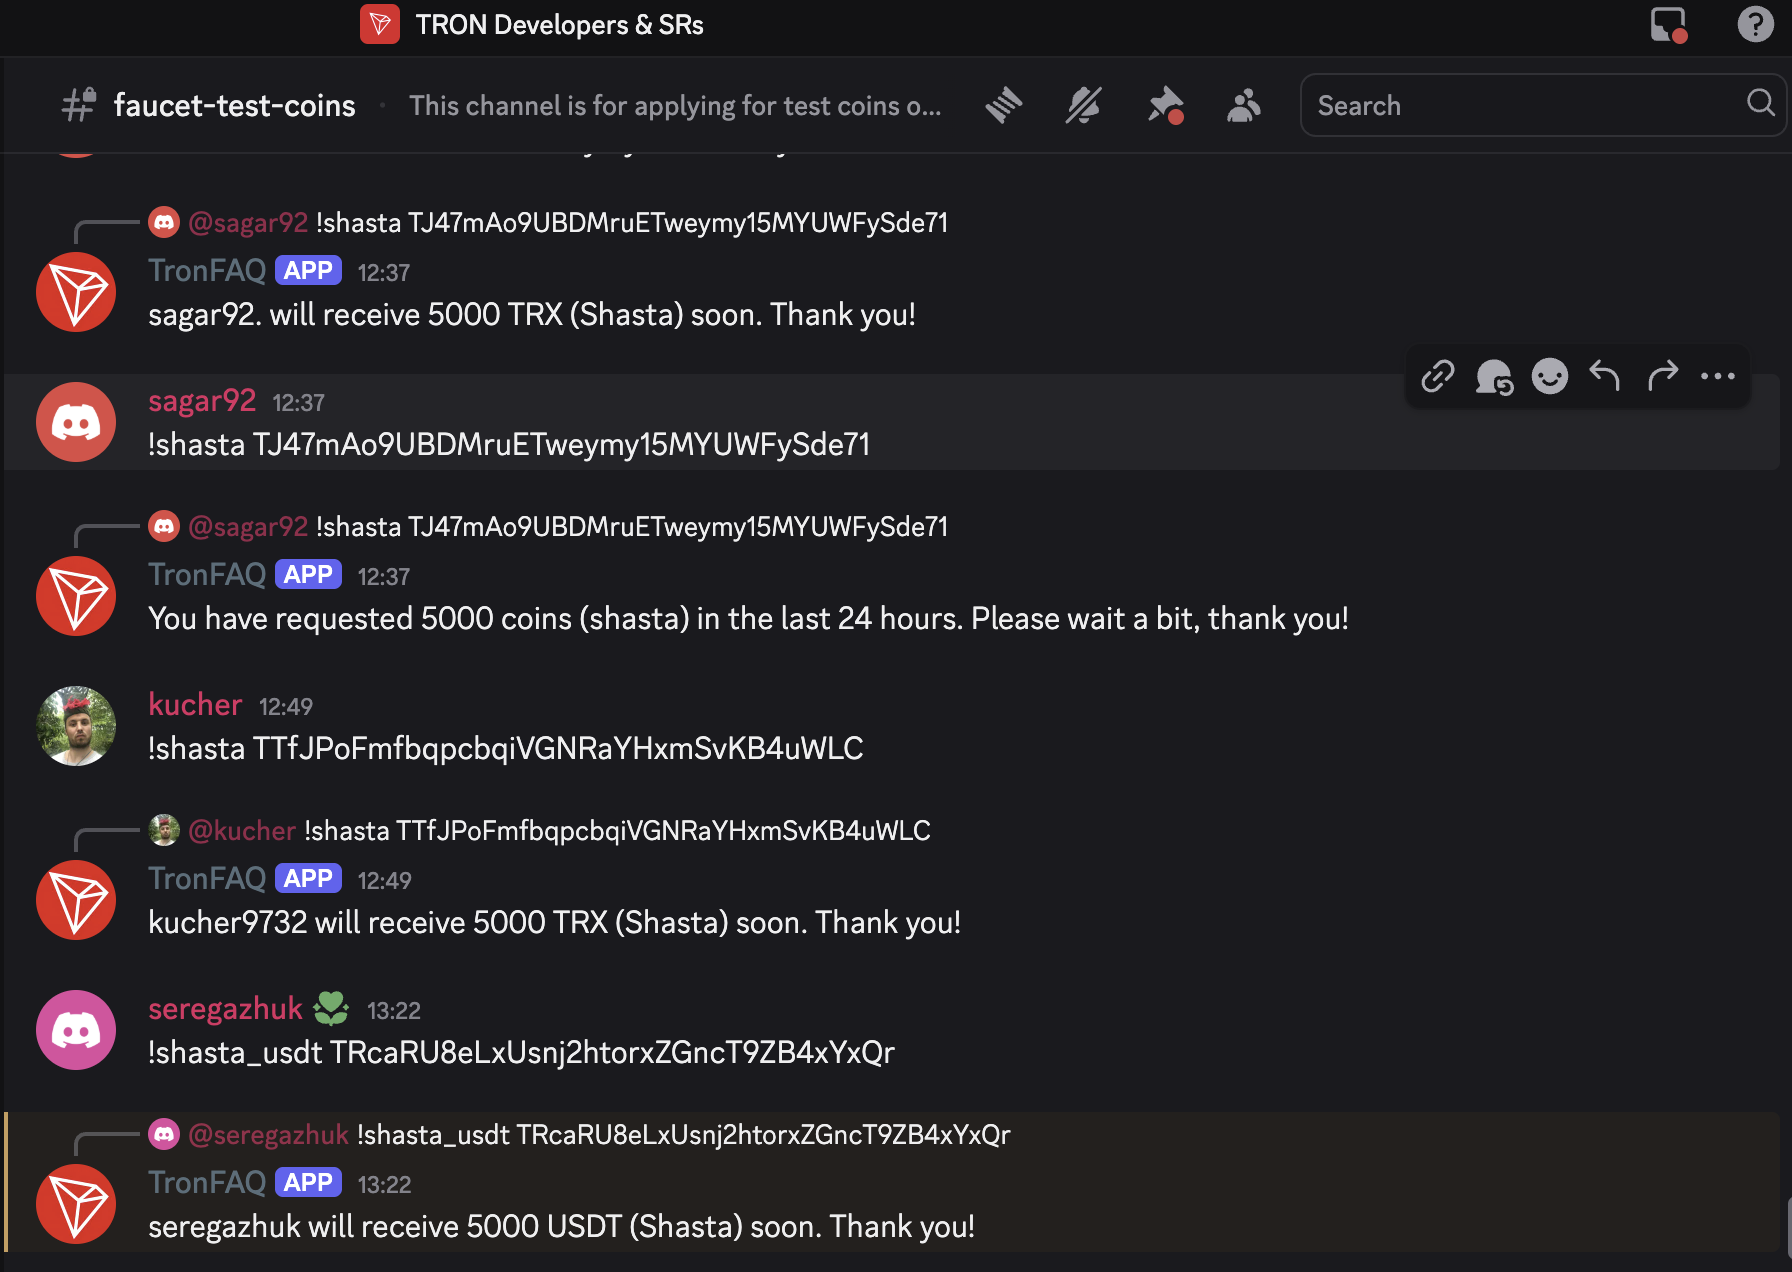
Task: Click kucher's profile photo avatar
Action: [x=76, y=726]
